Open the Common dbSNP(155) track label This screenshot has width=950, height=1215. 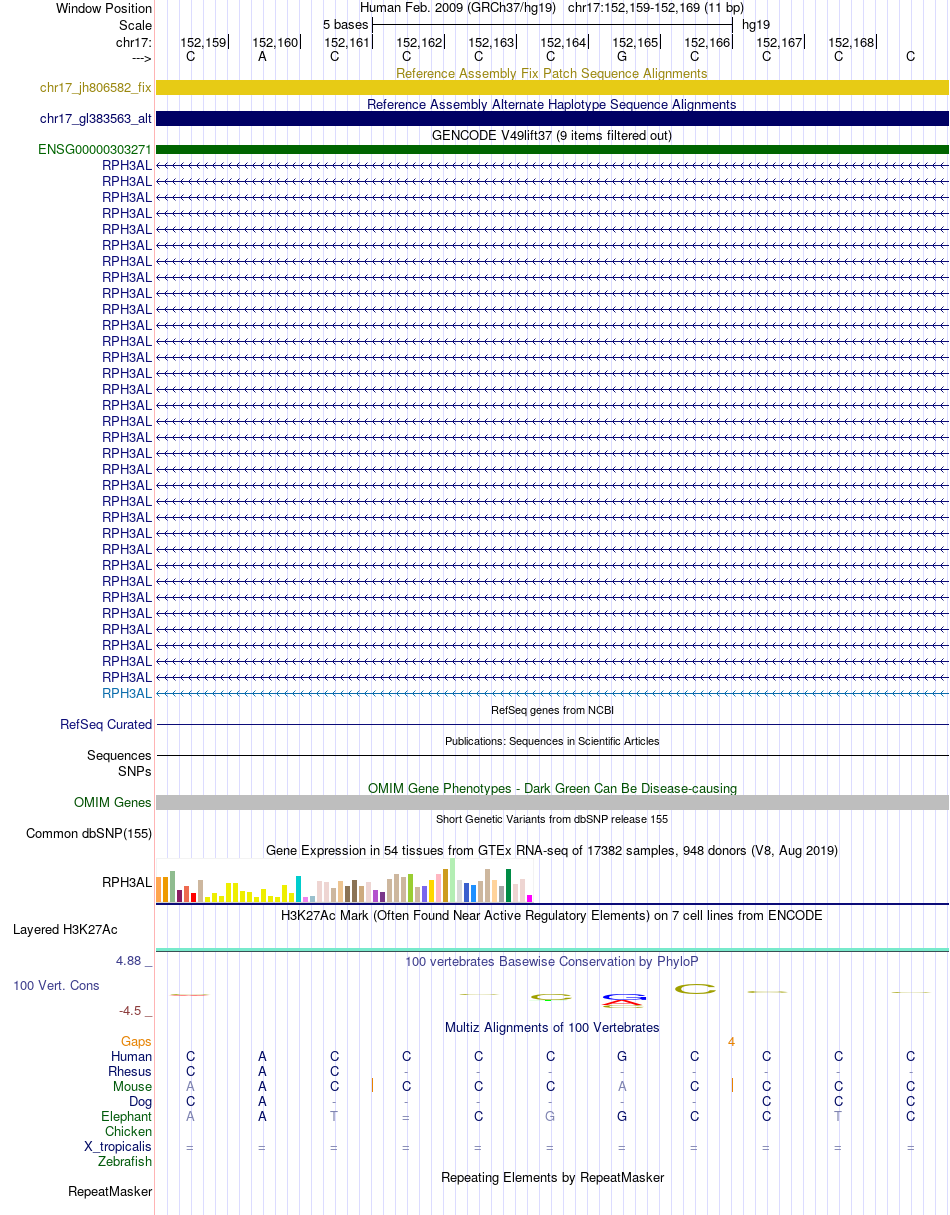pyautogui.click(x=89, y=833)
